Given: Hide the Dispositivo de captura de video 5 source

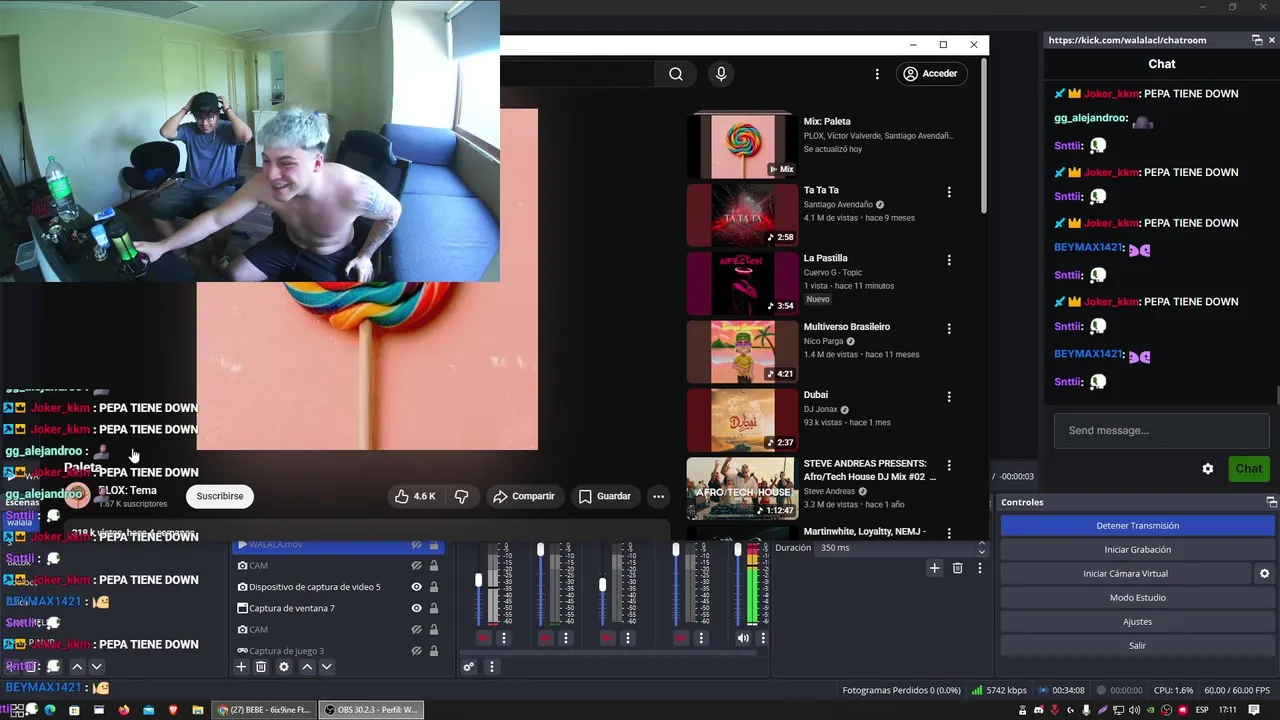Looking at the screenshot, I should (416, 587).
